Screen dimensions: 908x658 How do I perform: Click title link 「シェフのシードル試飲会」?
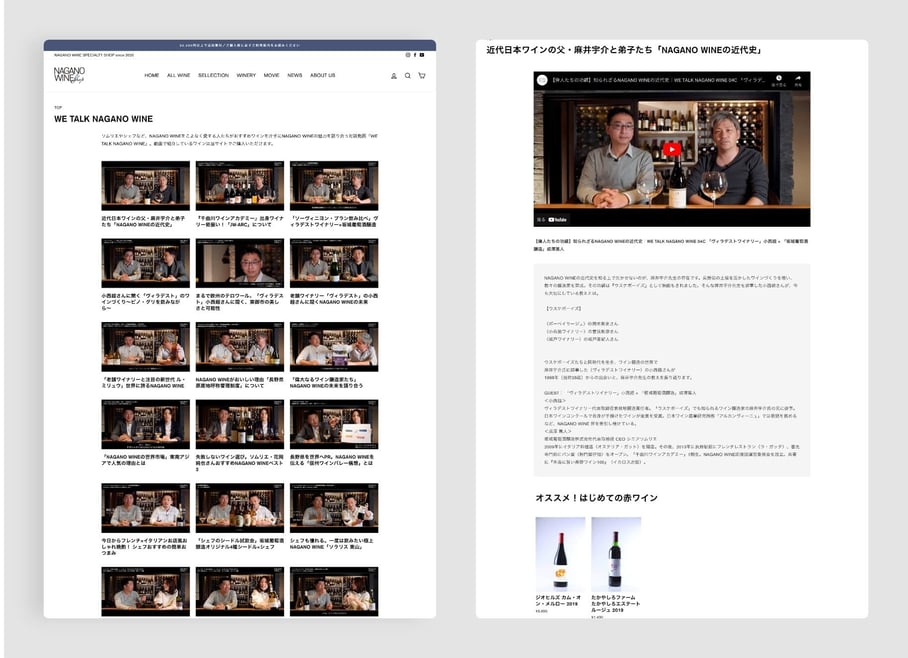point(240,543)
